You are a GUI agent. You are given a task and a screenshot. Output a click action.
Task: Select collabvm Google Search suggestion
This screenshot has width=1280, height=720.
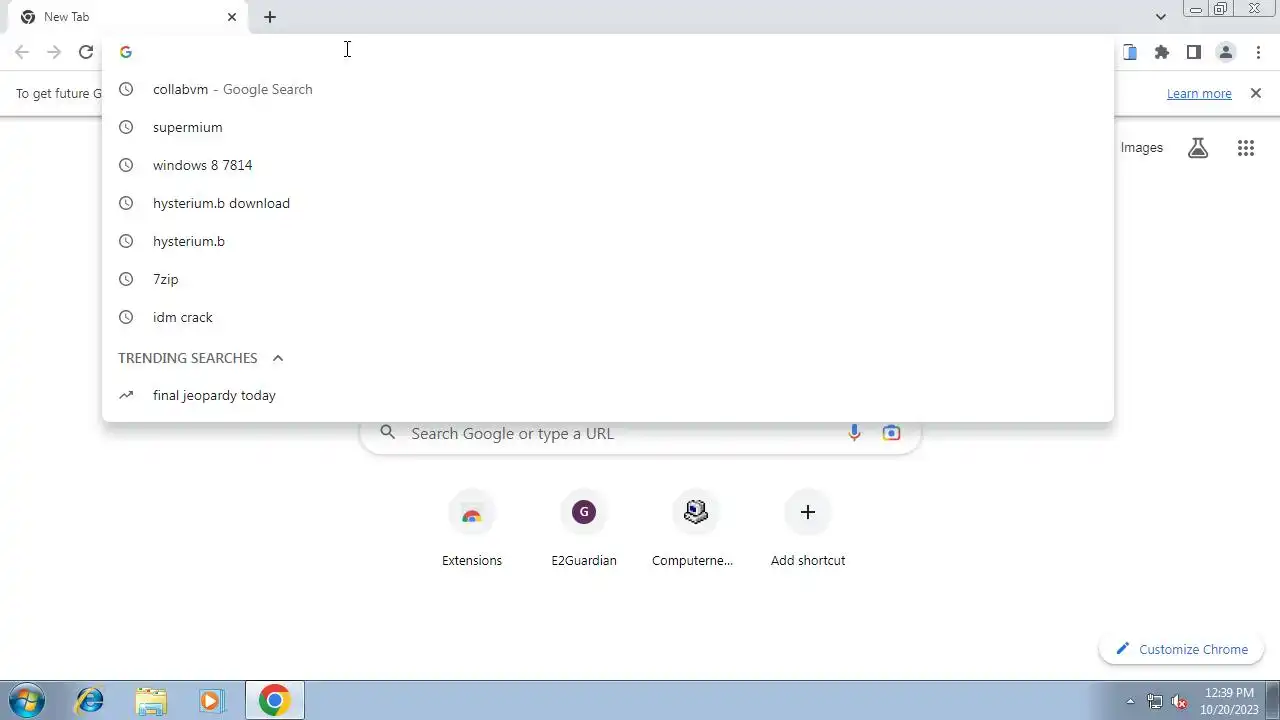coord(608,89)
